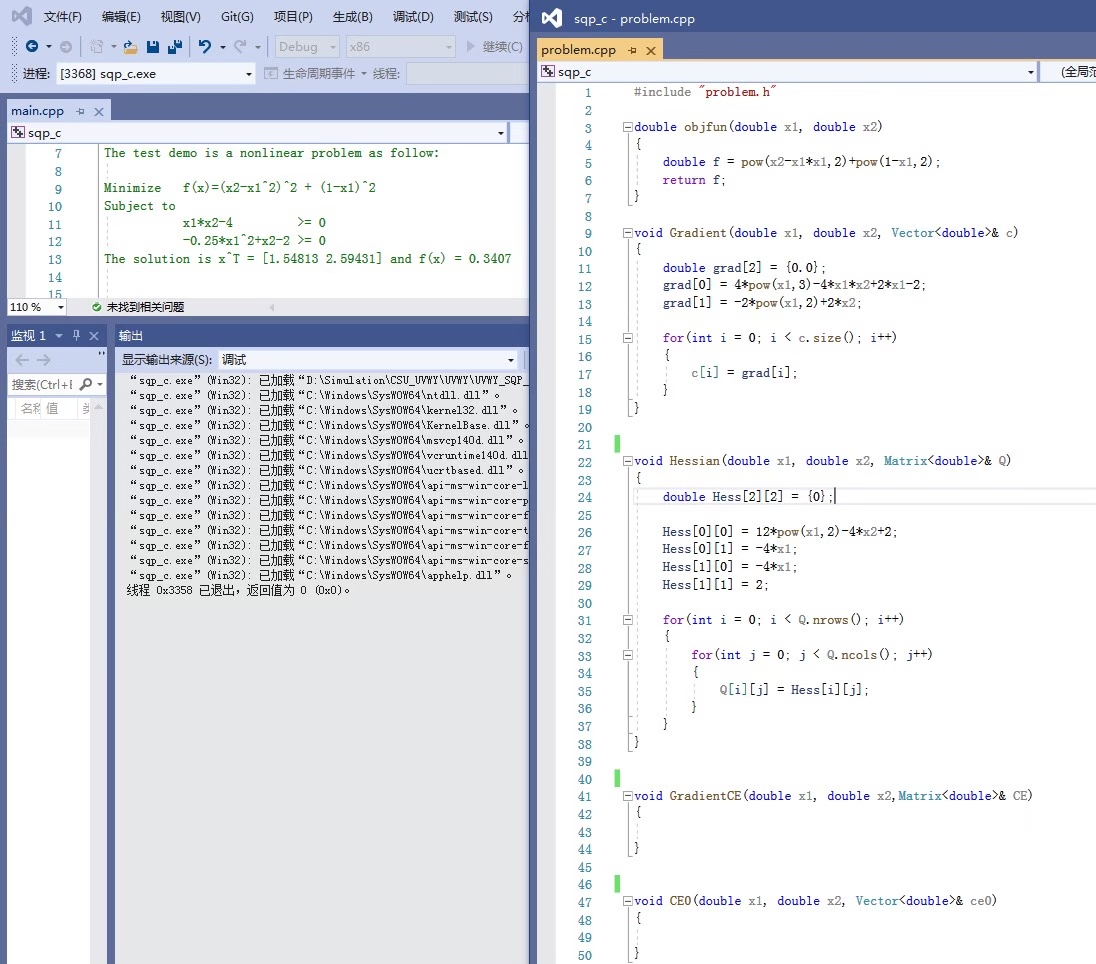Screen dimensions: 1096x964
Task: Click the lifecycle events icon
Action: pyautogui.click(x=271, y=73)
